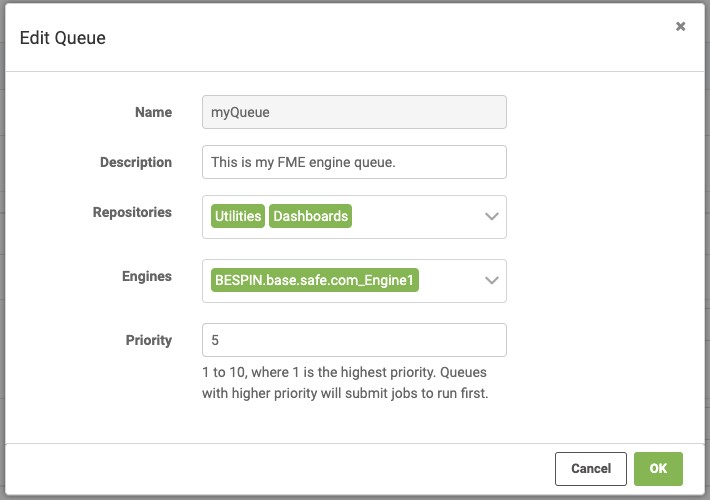This screenshot has height=500, width=710.
Task: Expand the Engines dropdown chevron
Action: point(492,280)
